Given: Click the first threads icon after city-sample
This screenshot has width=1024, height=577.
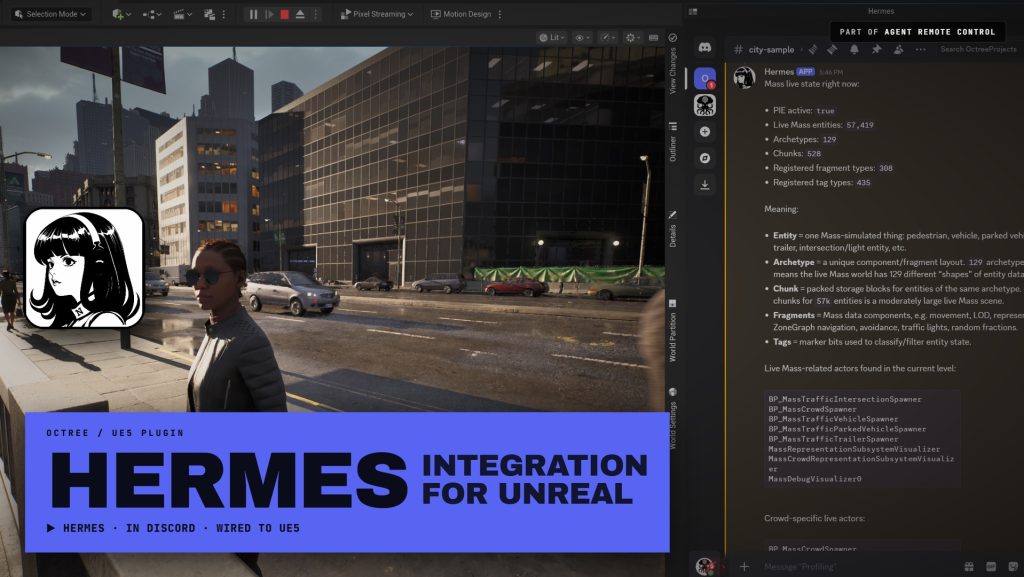Looking at the screenshot, I should click(813, 50).
